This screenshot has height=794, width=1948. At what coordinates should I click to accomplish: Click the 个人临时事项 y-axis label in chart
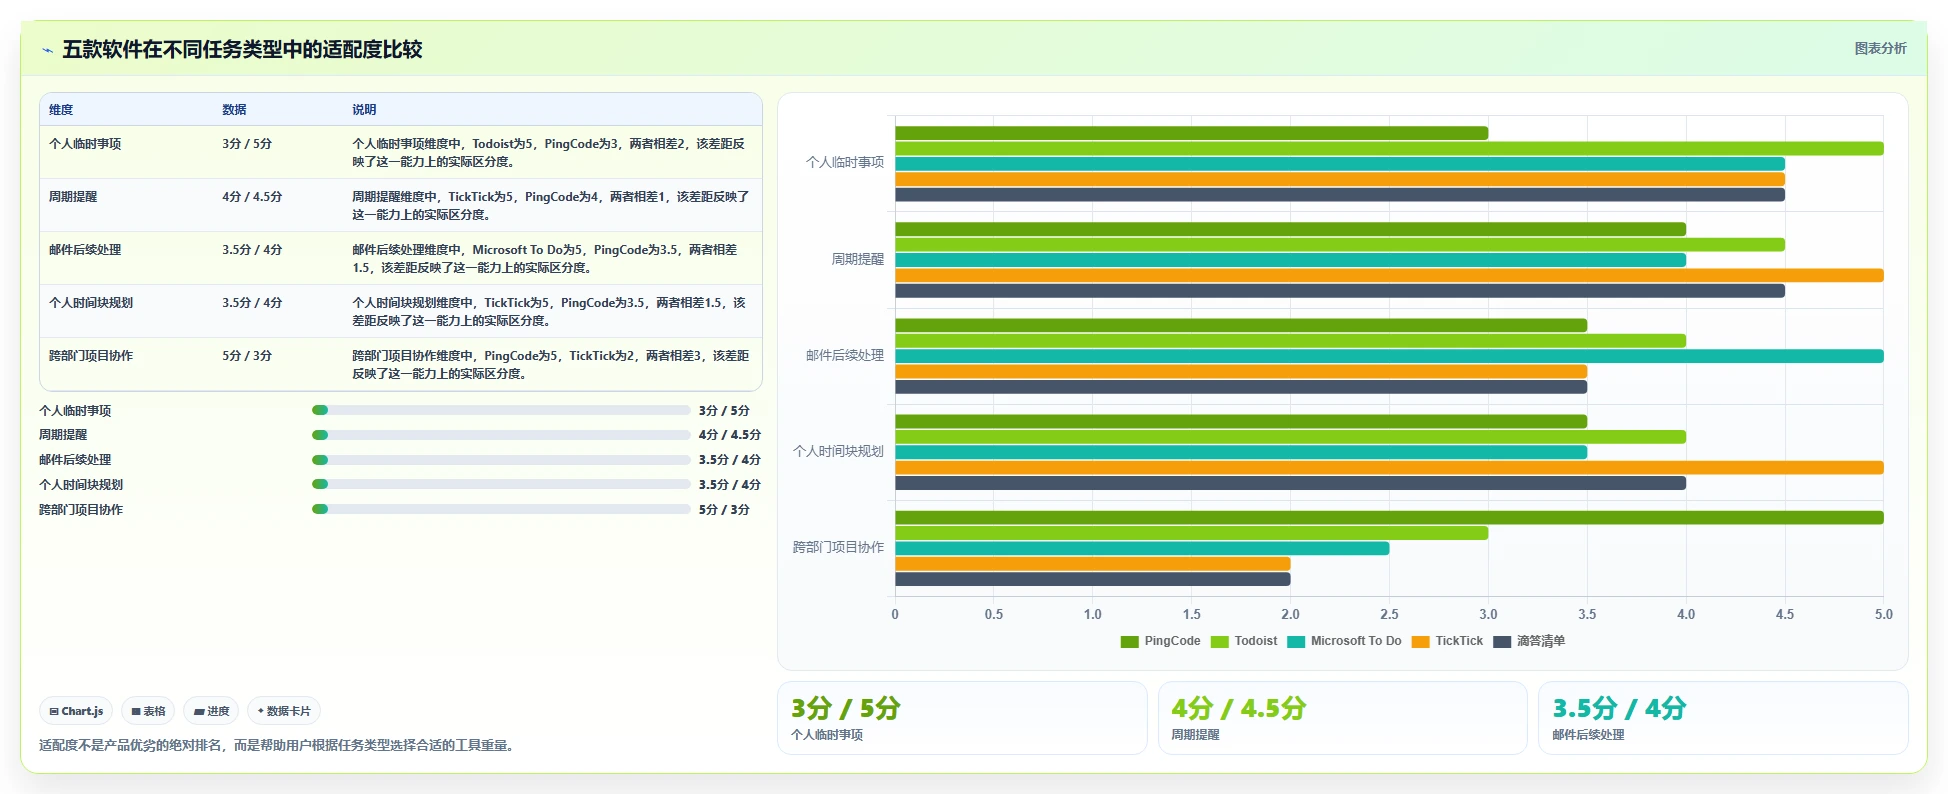[x=845, y=162]
